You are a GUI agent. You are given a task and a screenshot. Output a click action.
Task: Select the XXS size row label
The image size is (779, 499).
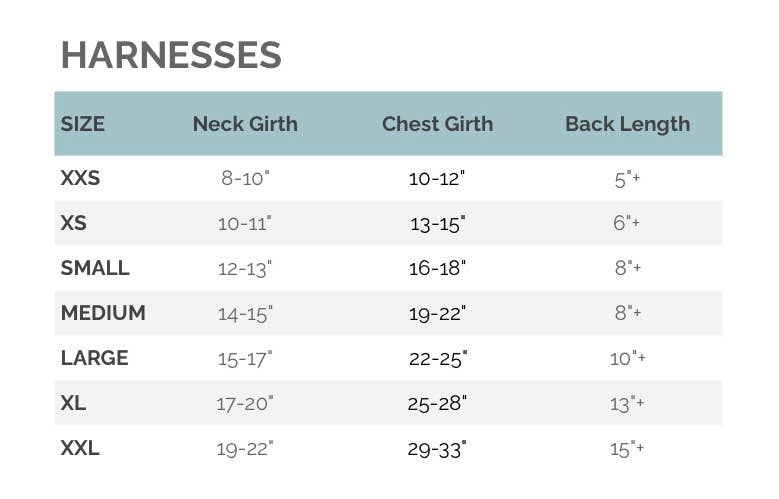click(80, 179)
